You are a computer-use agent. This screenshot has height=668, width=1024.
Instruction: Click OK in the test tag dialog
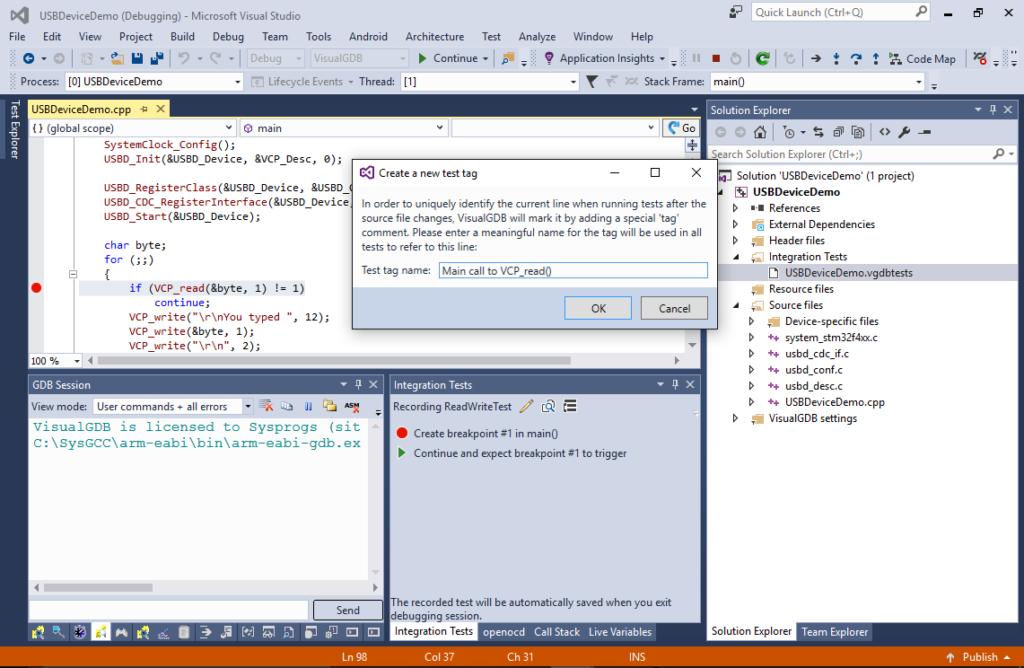pyautogui.click(x=597, y=308)
